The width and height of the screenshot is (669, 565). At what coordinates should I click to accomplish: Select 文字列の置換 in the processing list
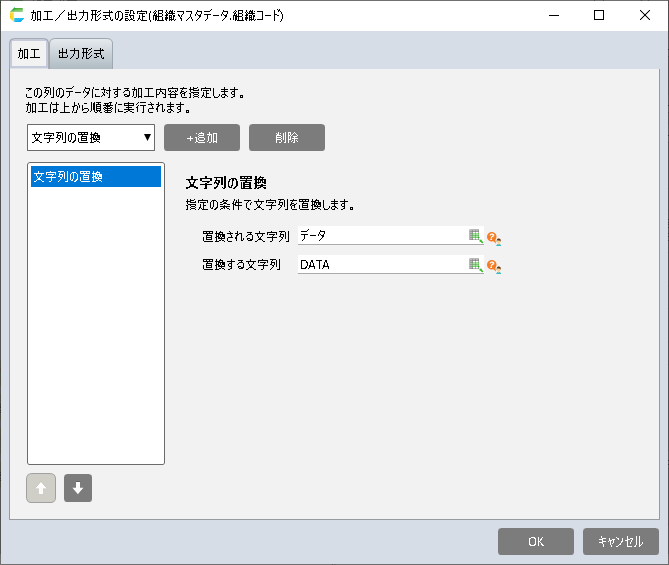95,177
